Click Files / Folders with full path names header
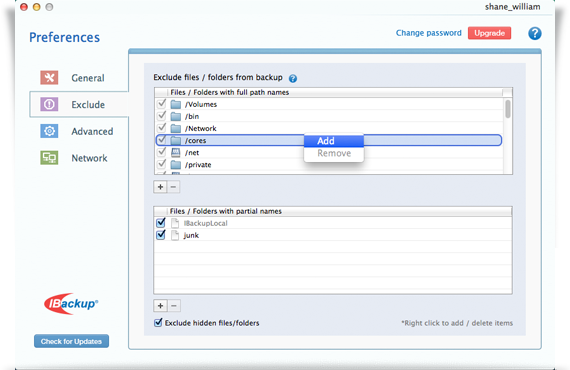The width and height of the screenshot is (570, 370). pyautogui.click(x=230, y=92)
